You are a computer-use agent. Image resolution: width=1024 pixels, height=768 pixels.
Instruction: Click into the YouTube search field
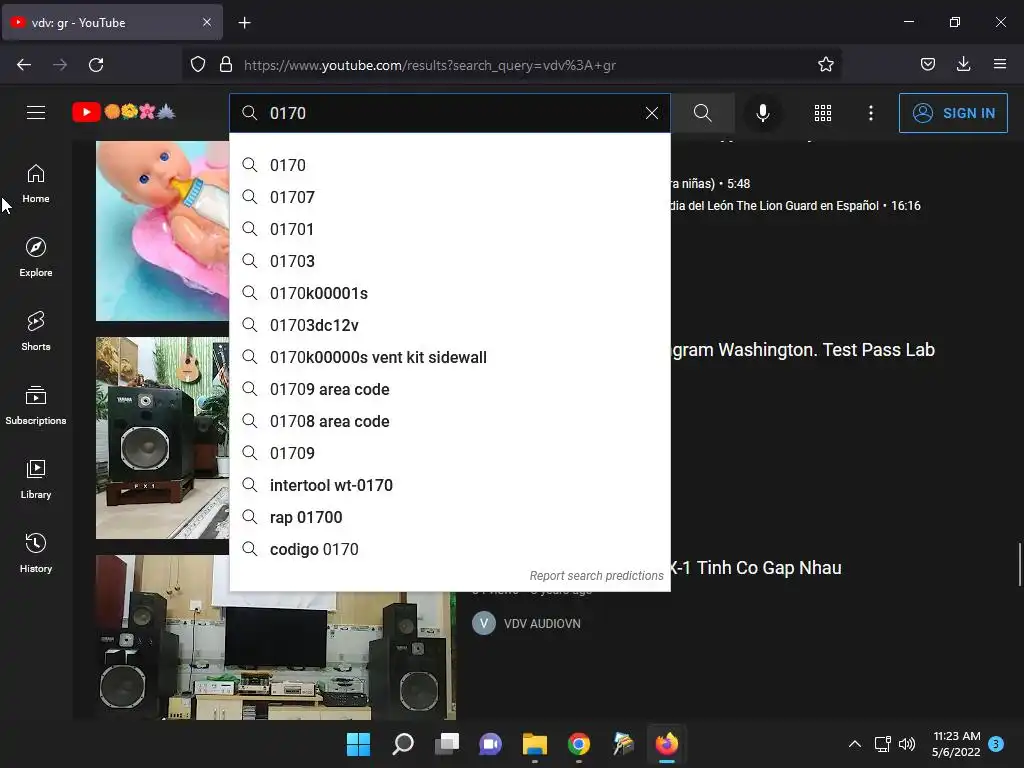(451, 113)
